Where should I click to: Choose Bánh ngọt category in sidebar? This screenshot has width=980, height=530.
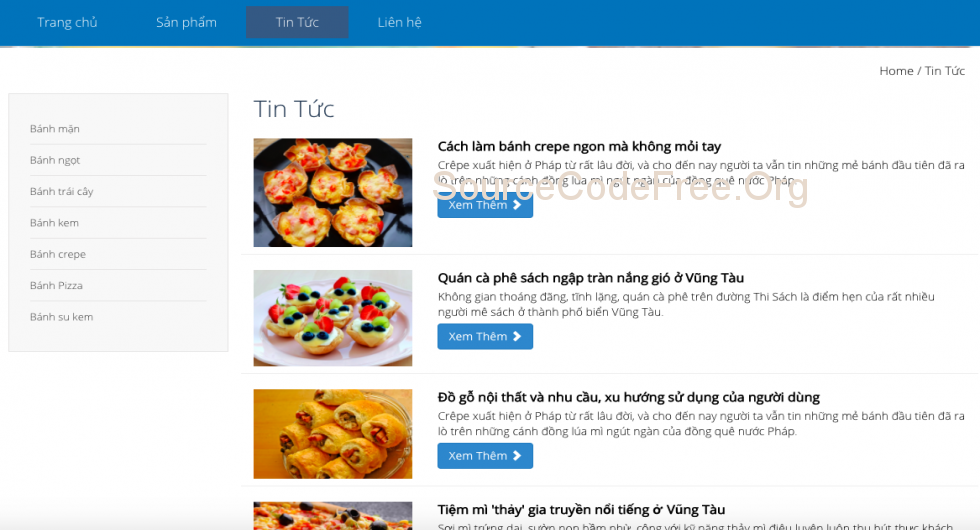[x=55, y=160]
